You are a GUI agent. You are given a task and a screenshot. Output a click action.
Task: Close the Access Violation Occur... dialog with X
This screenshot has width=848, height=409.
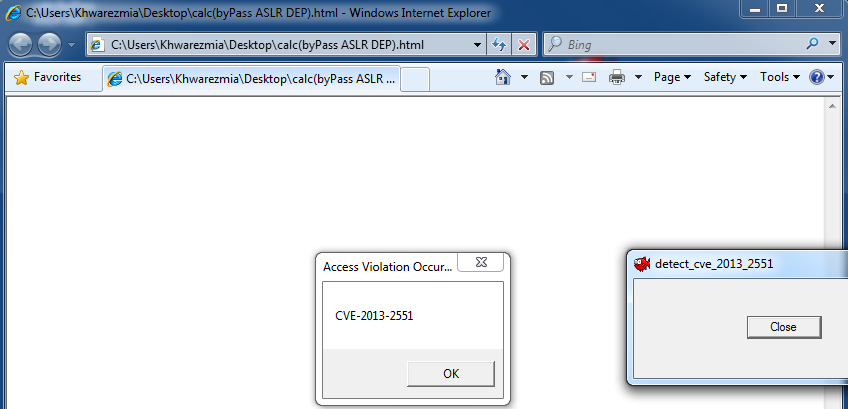click(x=481, y=262)
